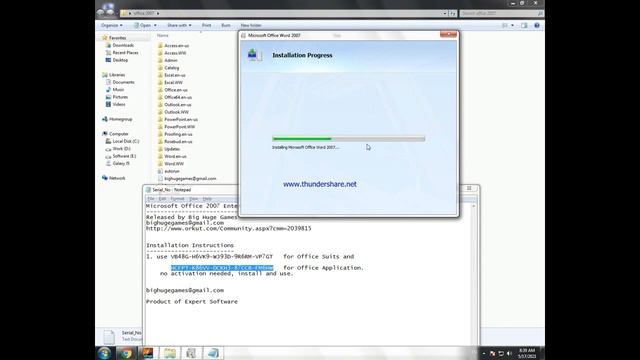Select the Admin folder
This screenshot has height=360, width=640.
171,60
